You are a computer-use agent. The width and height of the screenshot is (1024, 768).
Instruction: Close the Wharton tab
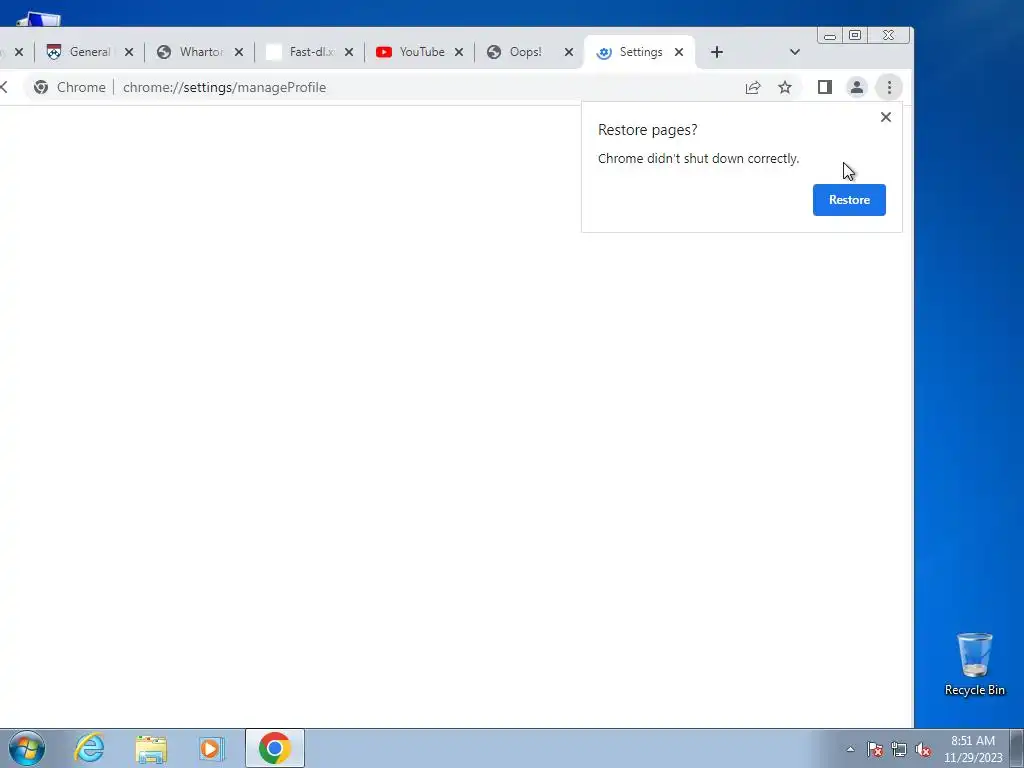[239, 52]
